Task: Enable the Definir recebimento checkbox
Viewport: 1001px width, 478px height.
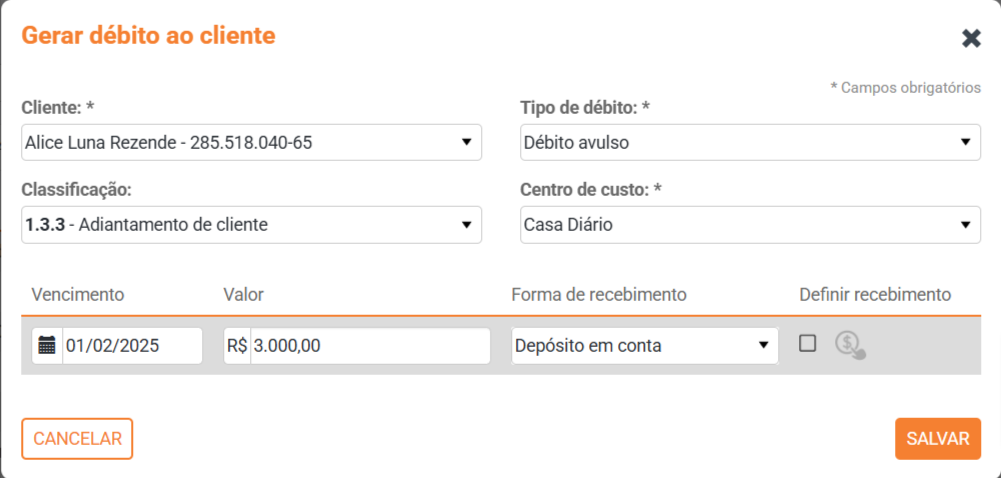Action: [808, 343]
